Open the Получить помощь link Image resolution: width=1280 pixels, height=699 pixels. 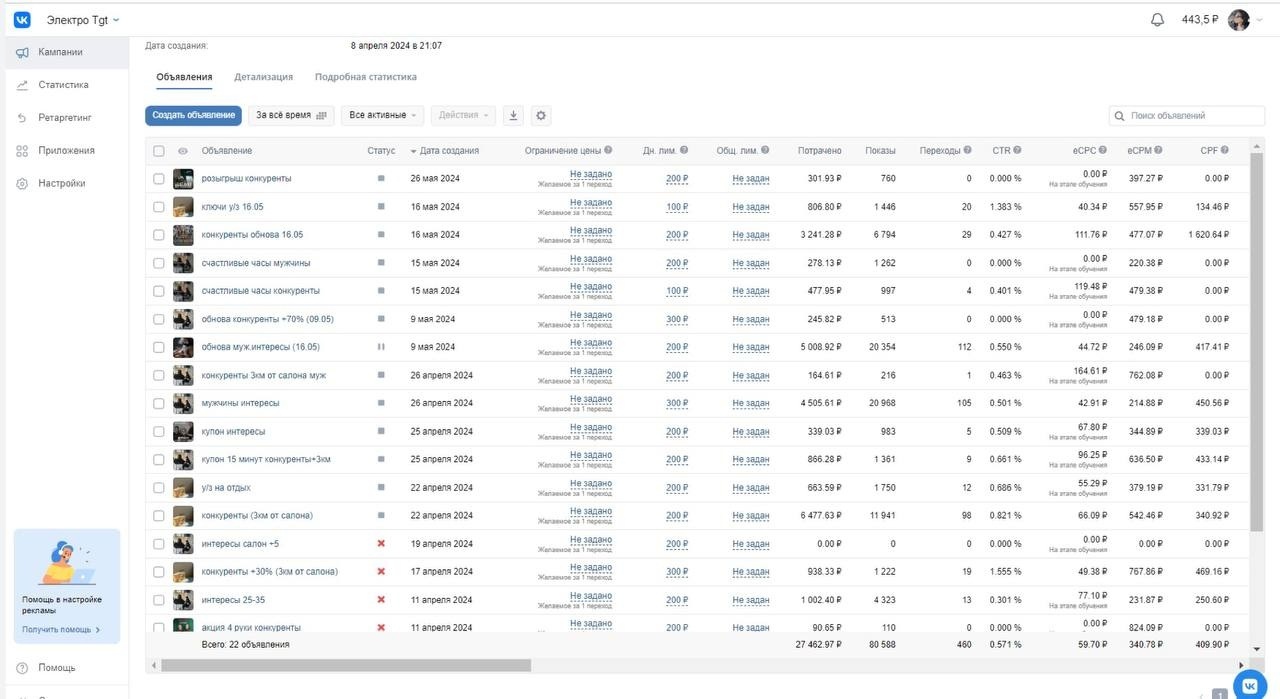tap(62, 630)
